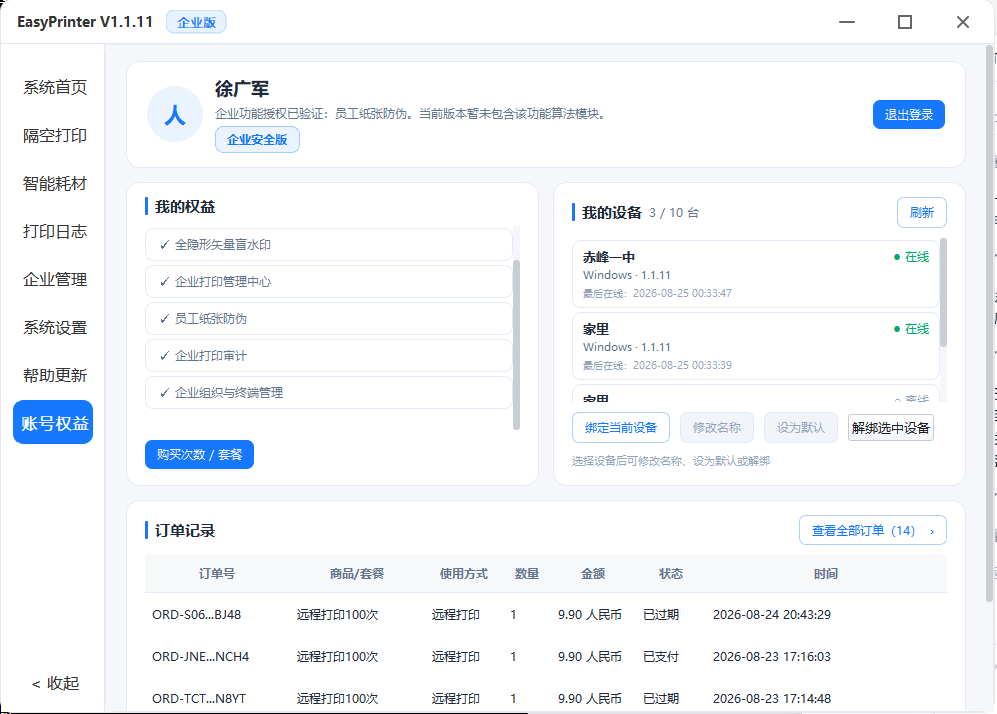Image resolution: width=997 pixels, height=714 pixels.
Task: Click 解绑选中设备 button
Action: [x=891, y=428]
